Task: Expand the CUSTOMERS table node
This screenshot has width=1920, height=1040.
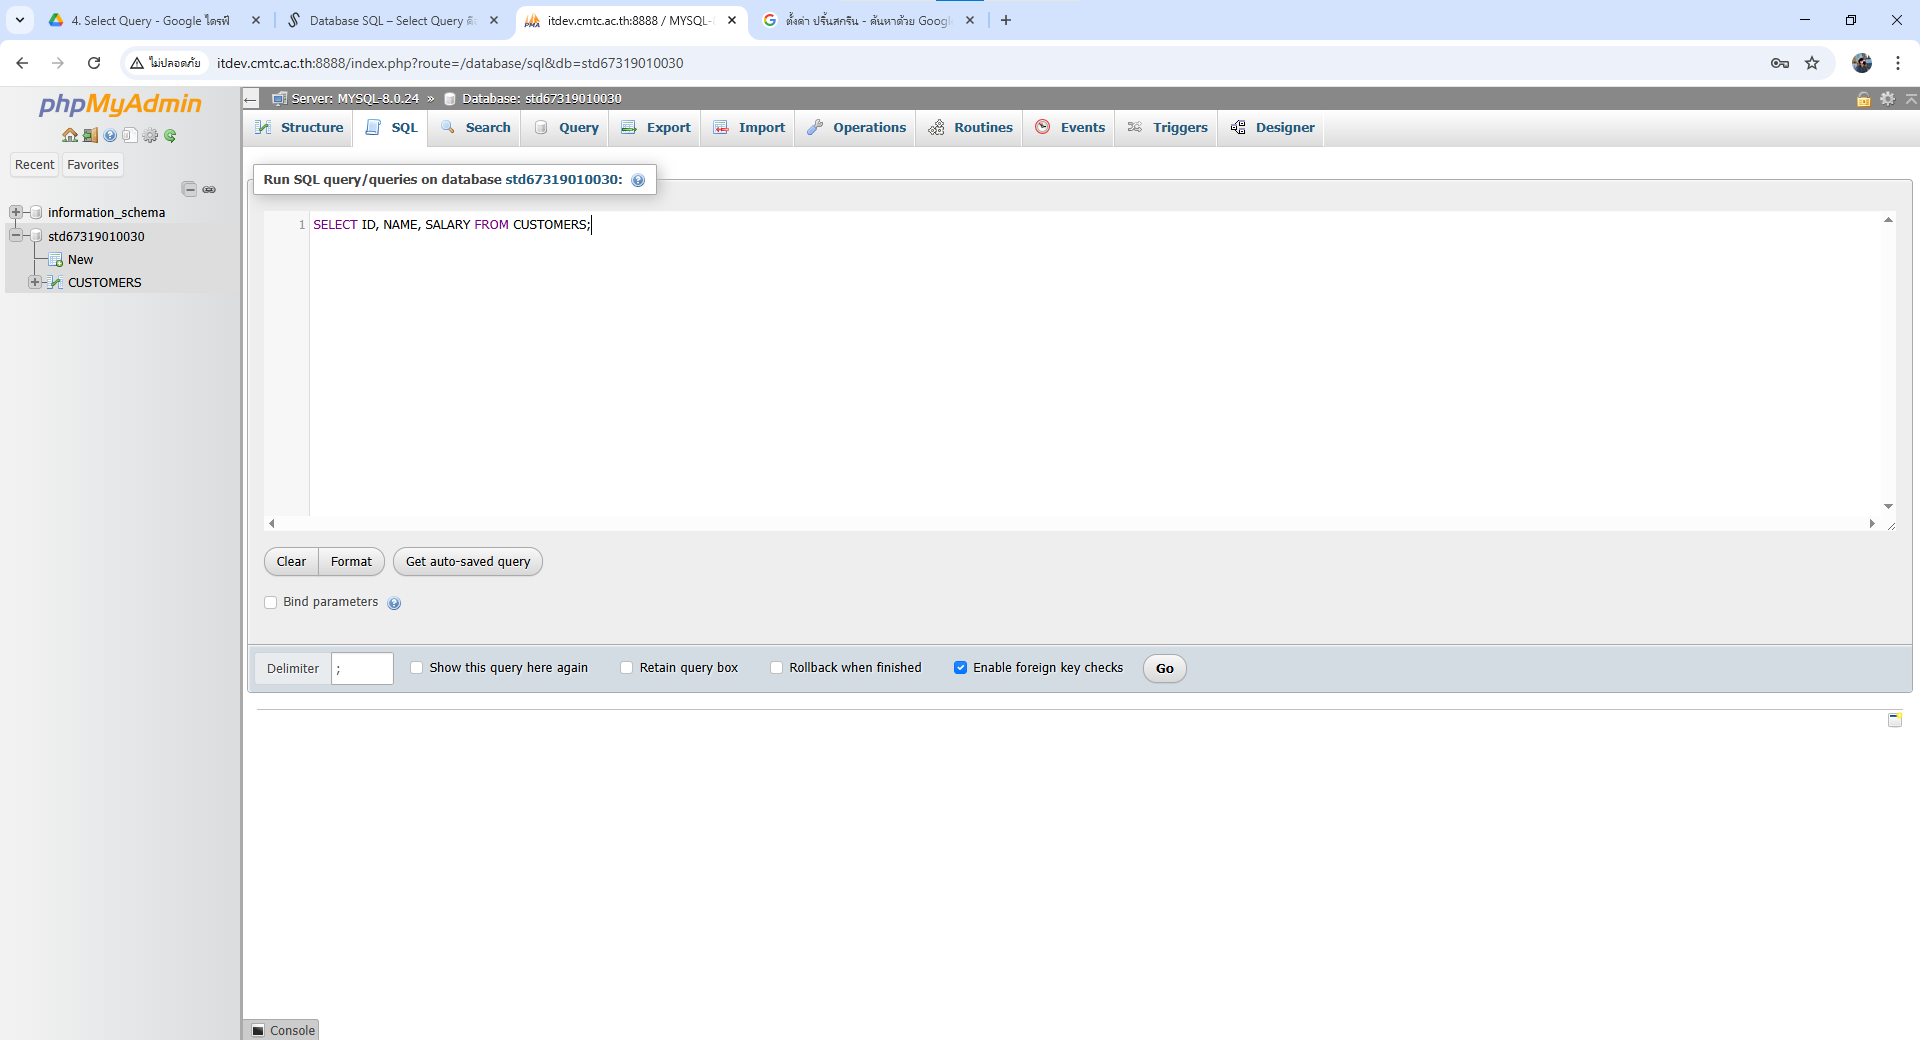Action: point(35,282)
